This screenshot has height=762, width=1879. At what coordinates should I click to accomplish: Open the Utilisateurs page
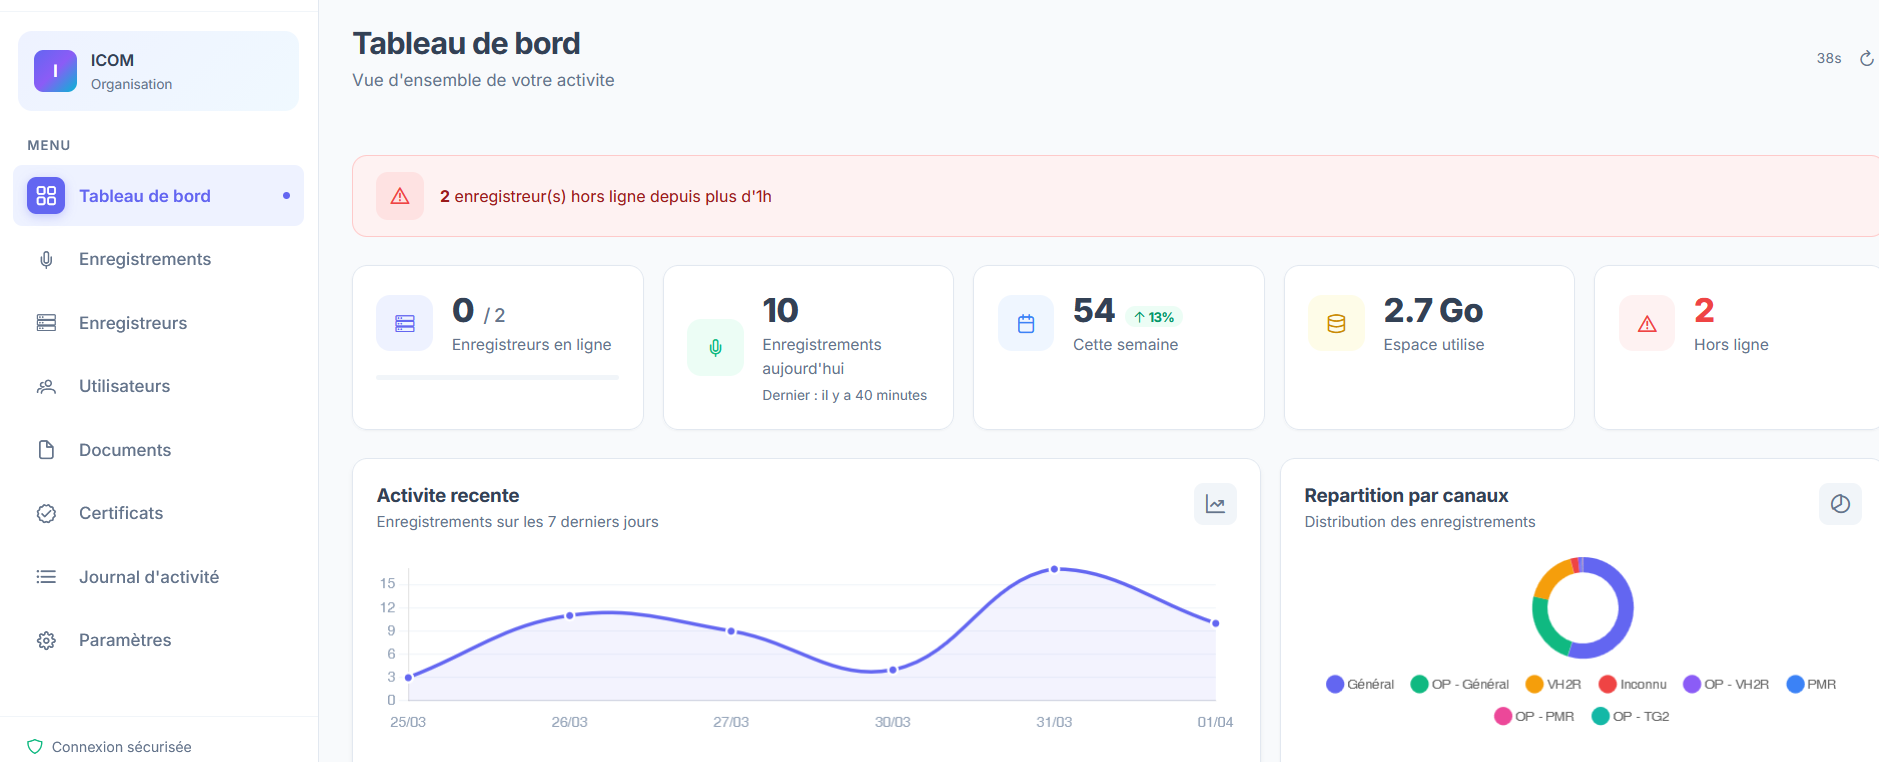(x=124, y=386)
